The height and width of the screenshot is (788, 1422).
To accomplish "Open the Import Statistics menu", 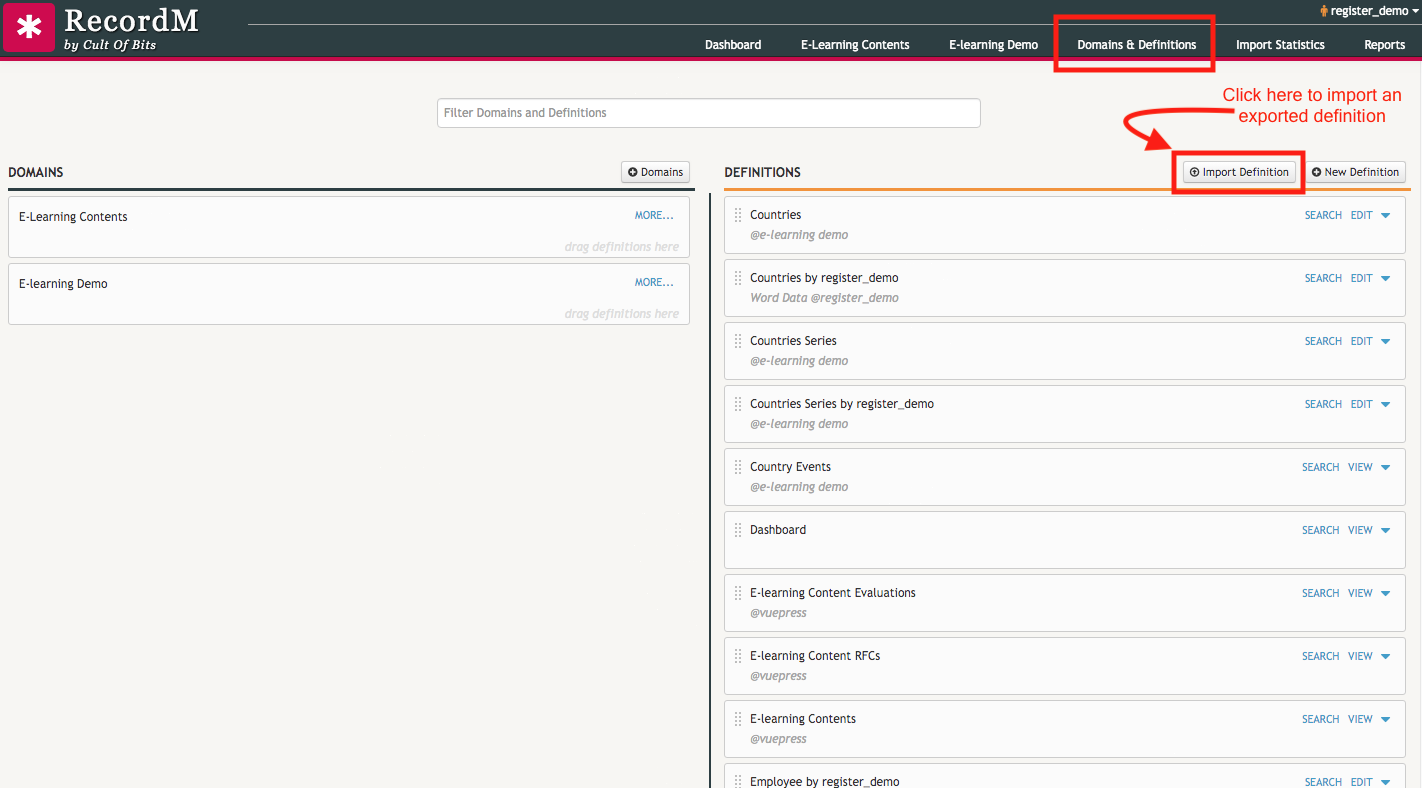I will [1280, 45].
